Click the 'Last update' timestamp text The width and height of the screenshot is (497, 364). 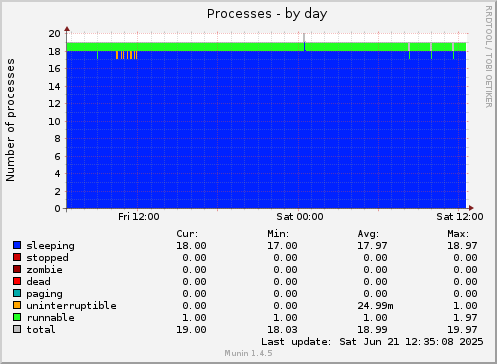tap(372, 342)
